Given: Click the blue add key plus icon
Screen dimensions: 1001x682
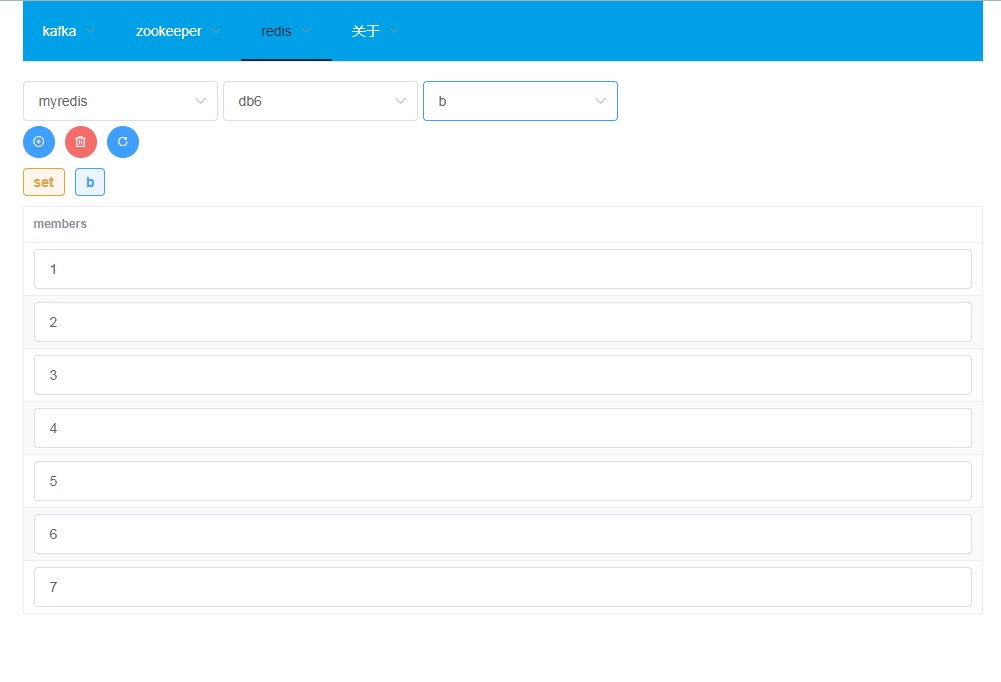Looking at the screenshot, I should pyautogui.click(x=39, y=142).
